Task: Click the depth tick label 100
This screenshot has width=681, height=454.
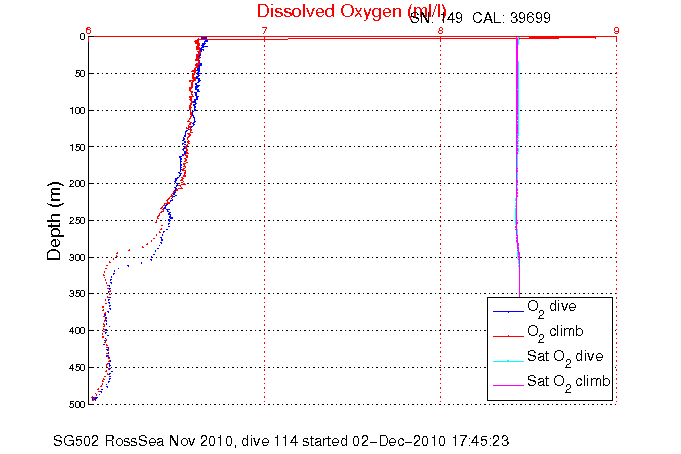Action: coord(77,111)
